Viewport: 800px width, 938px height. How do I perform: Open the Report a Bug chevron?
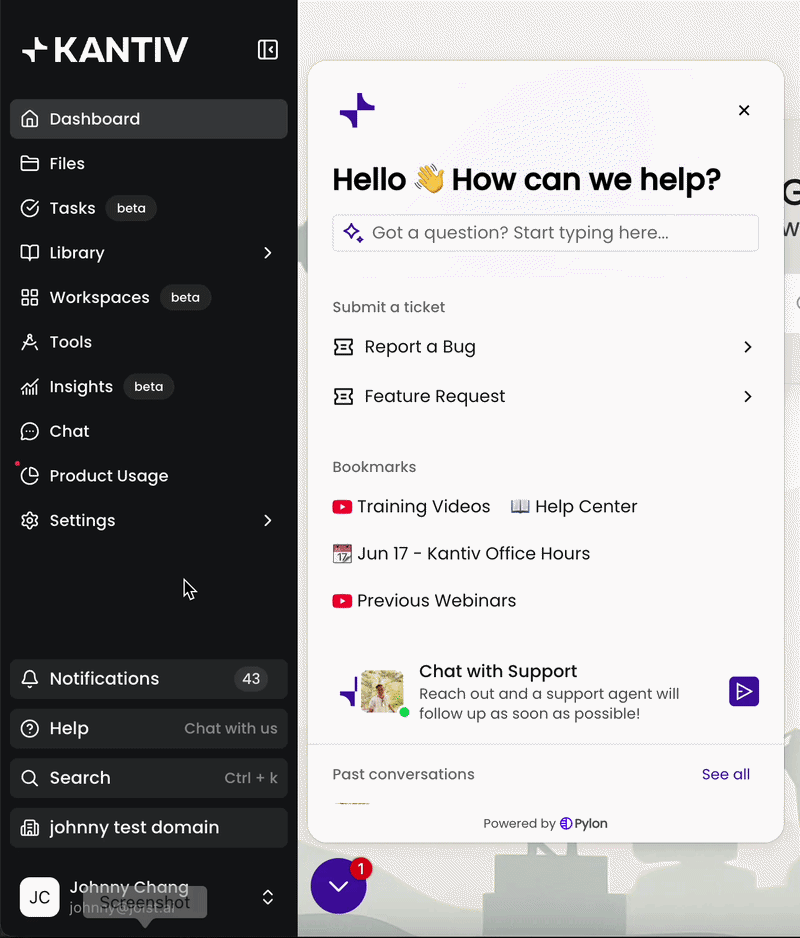pos(747,347)
